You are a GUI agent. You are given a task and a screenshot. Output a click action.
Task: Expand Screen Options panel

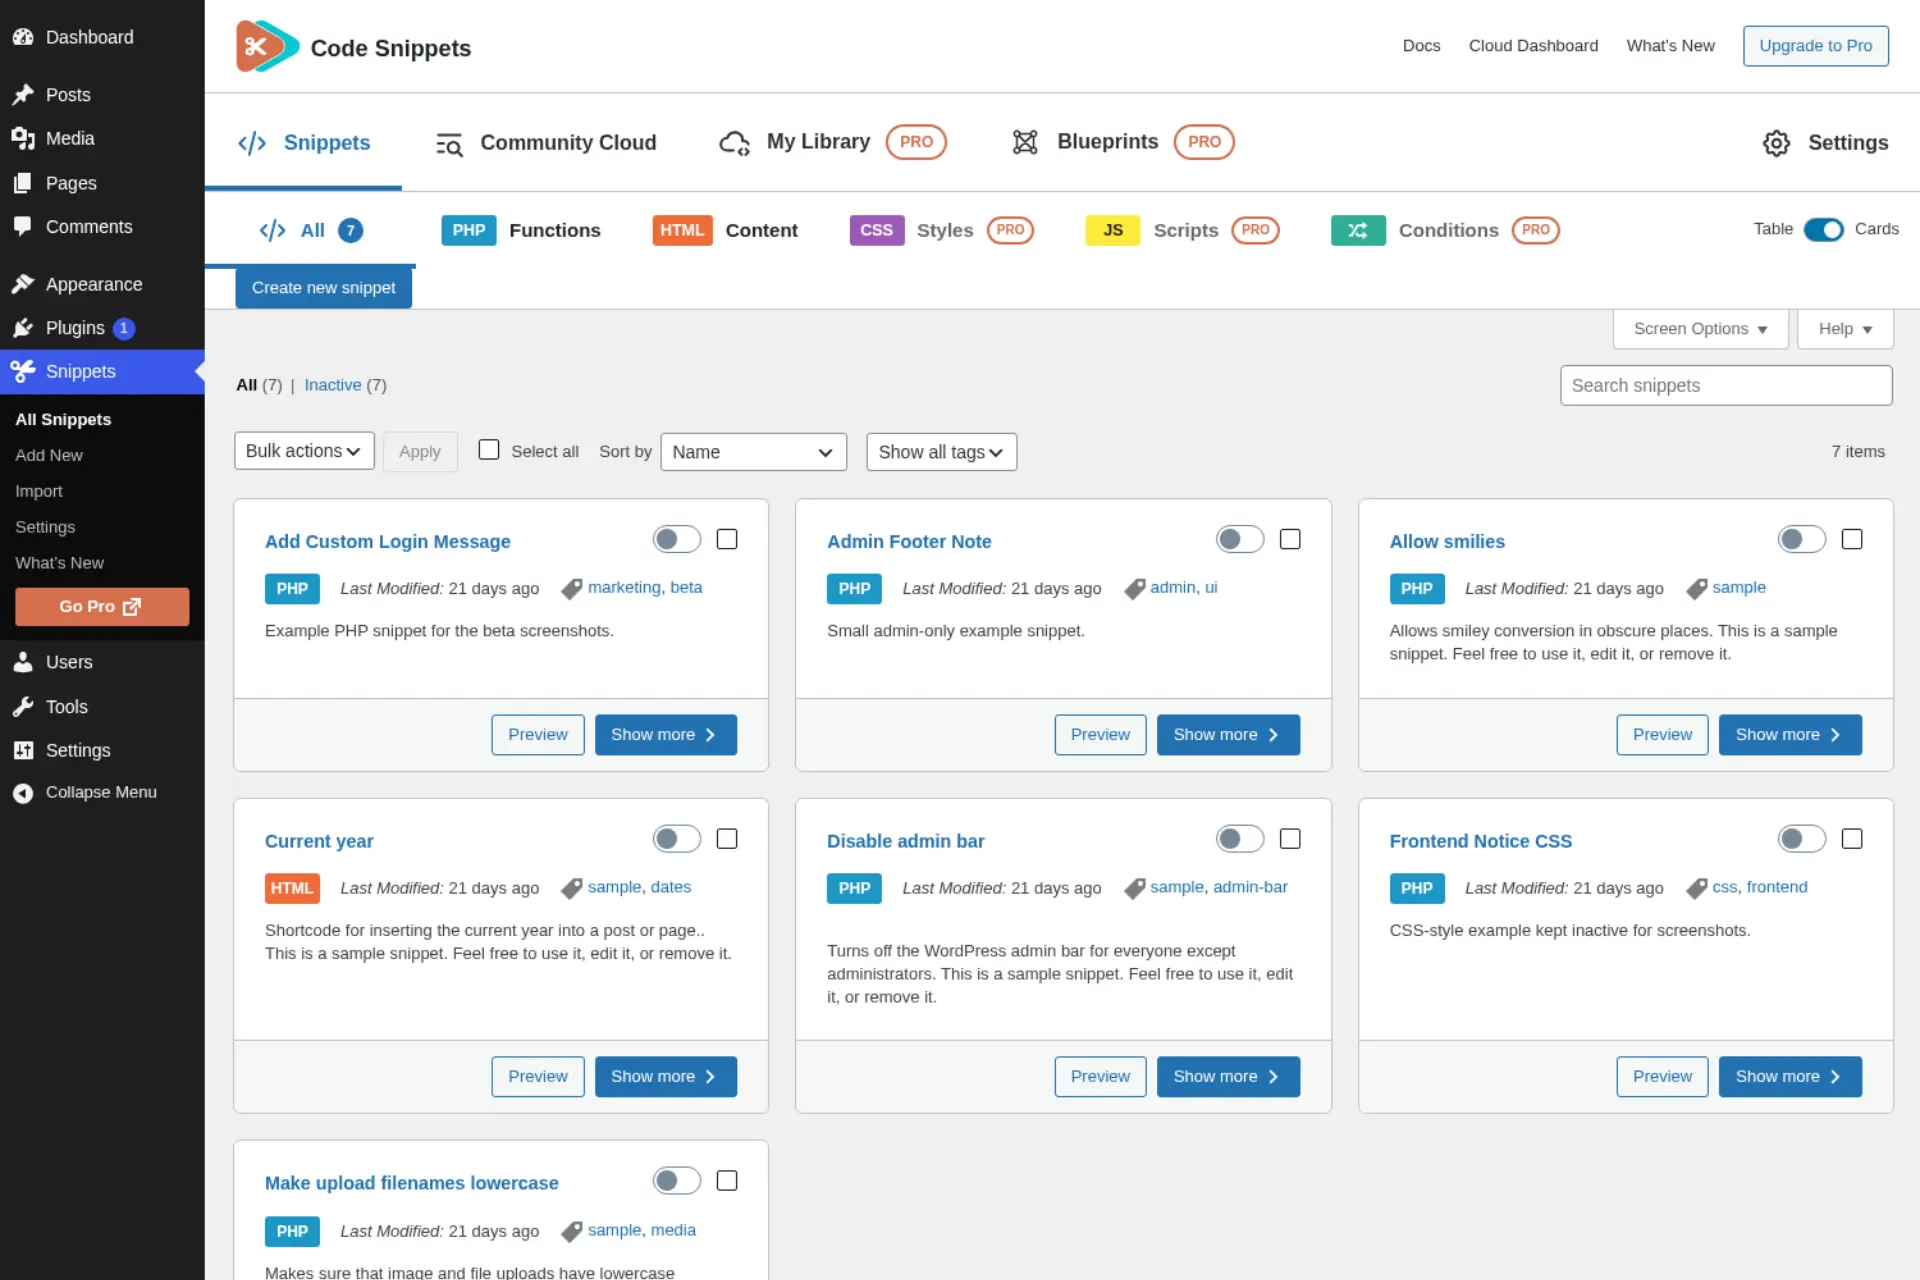click(1700, 329)
